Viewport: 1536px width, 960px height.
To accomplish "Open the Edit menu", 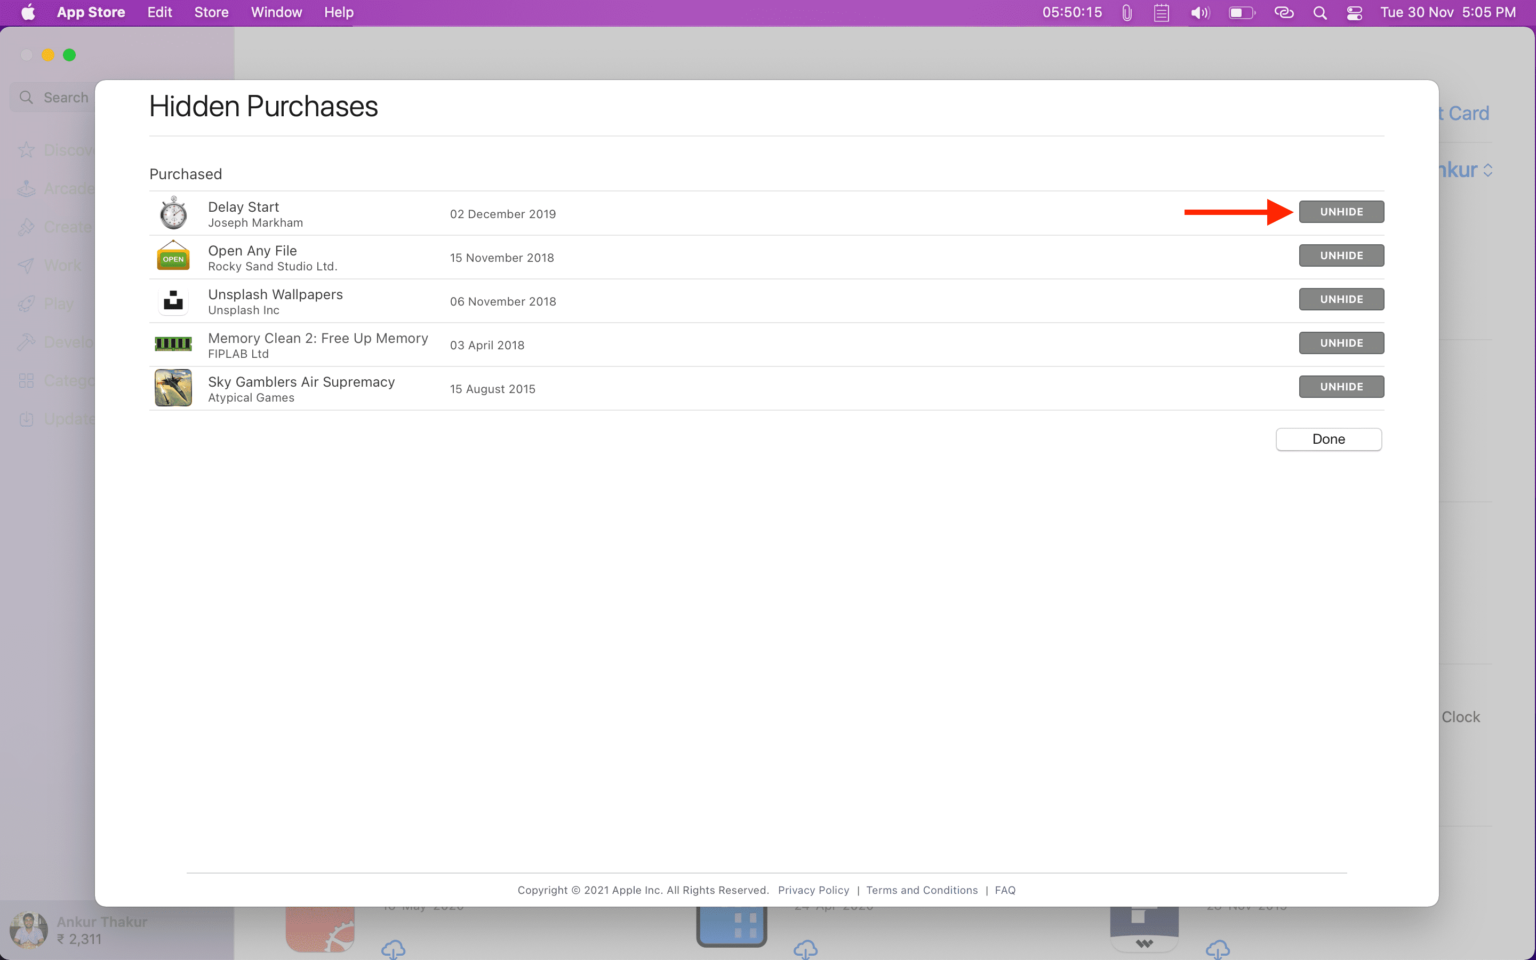I will click(160, 12).
